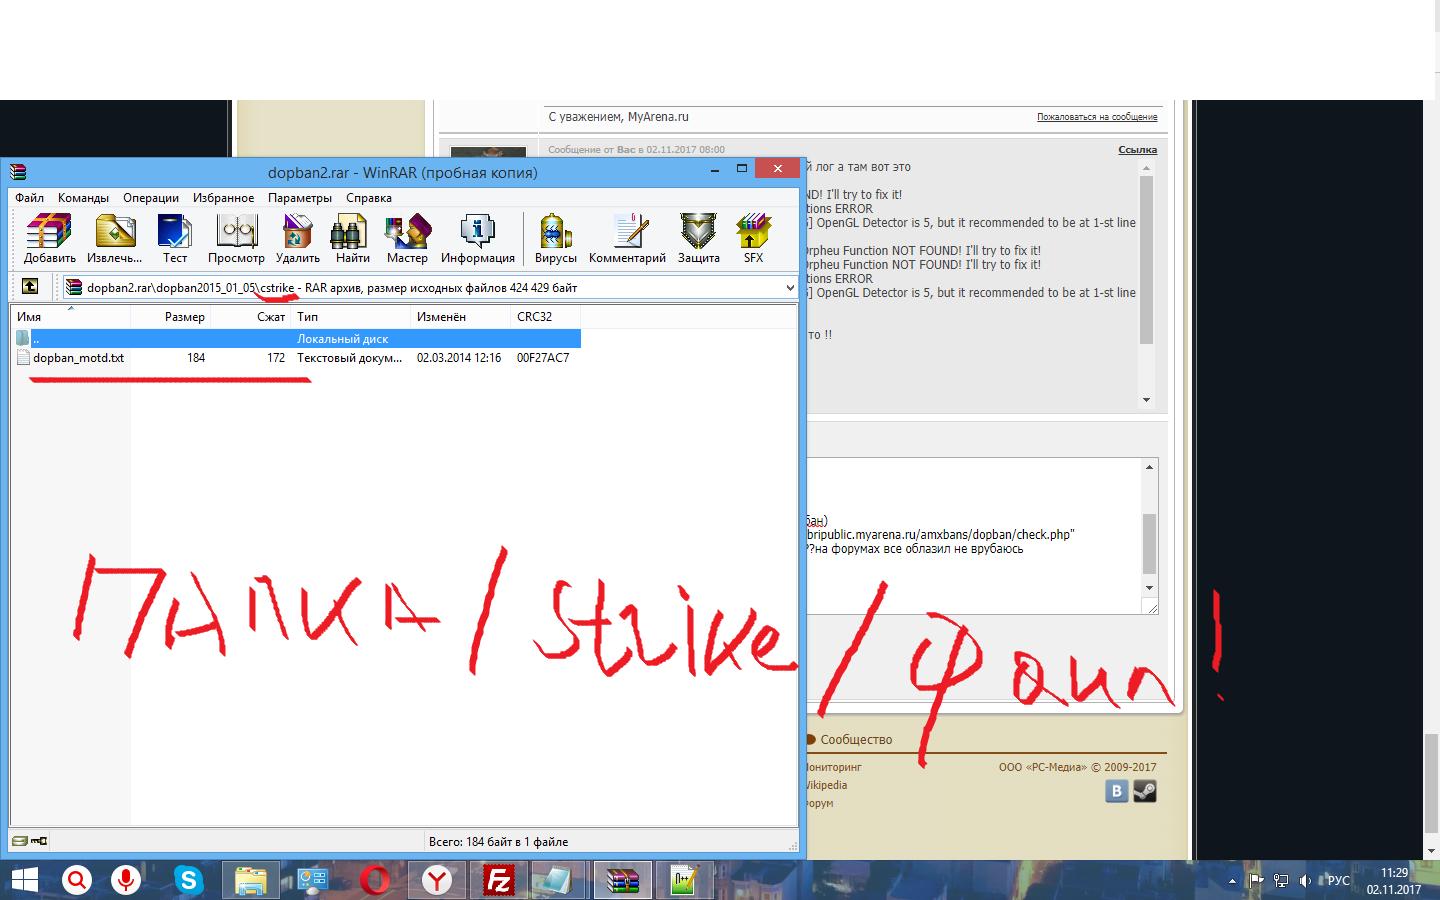The image size is (1440, 900).
Task: Switch to FileZilla on the taskbar
Action: (498, 881)
